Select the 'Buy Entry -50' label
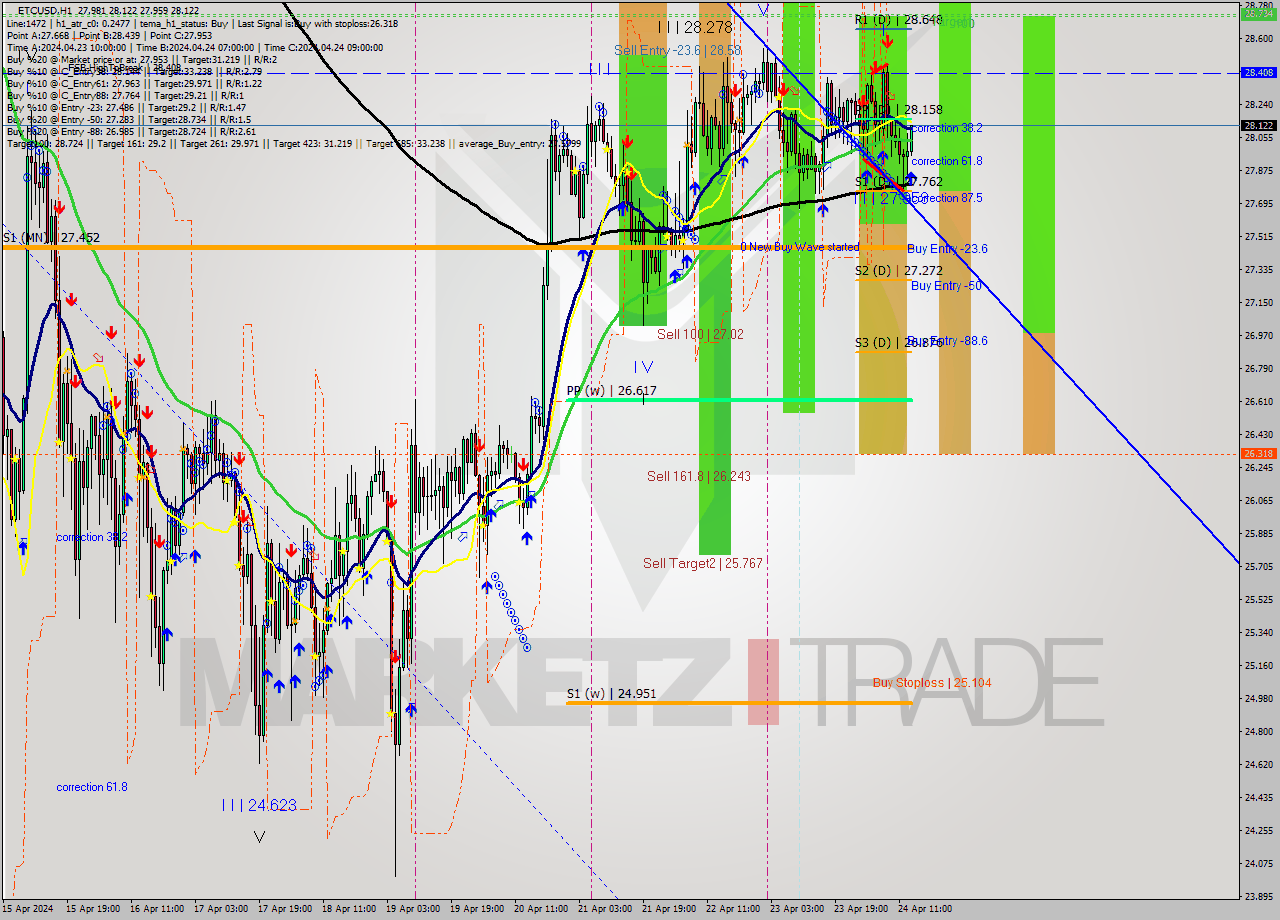1280x920 pixels. [x=946, y=286]
